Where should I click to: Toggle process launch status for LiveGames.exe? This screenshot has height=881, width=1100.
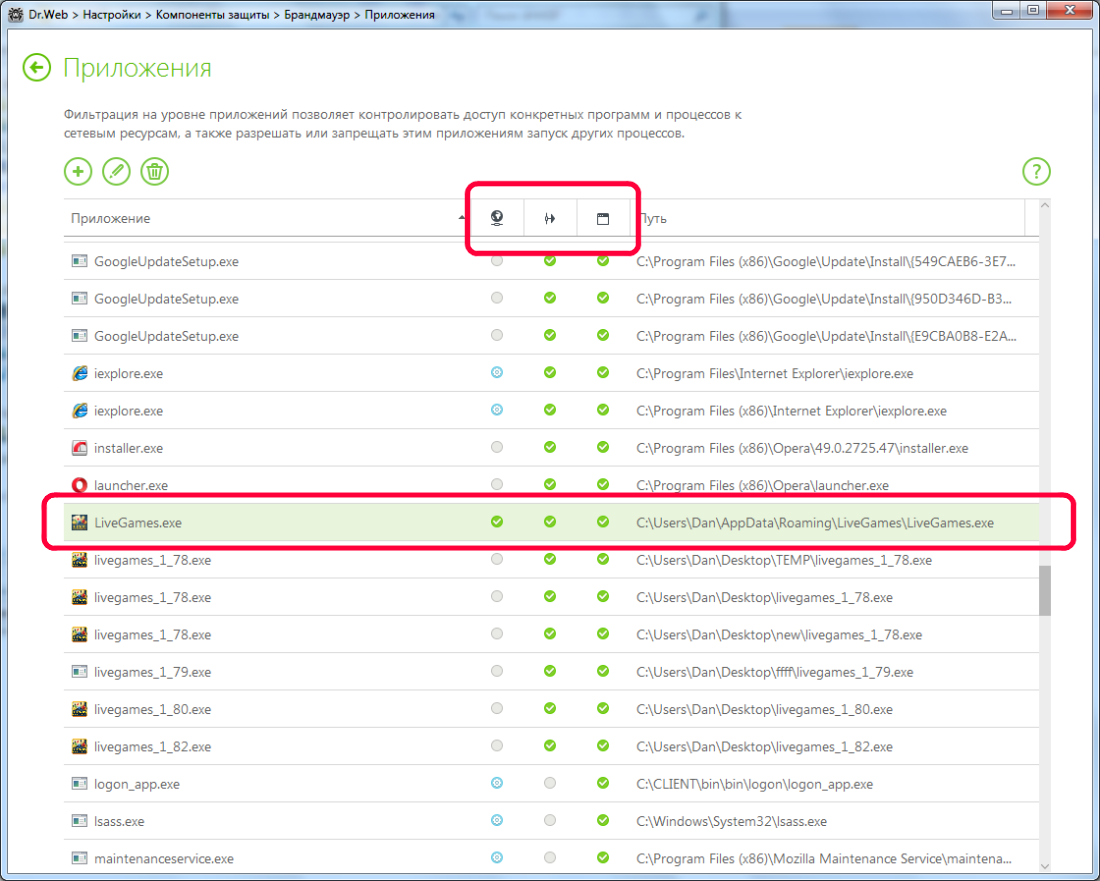pyautogui.click(x=550, y=522)
